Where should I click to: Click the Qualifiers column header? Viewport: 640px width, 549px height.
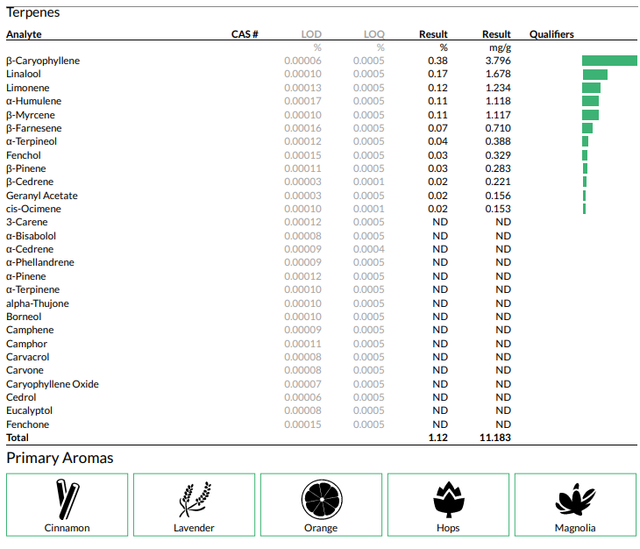point(551,34)
